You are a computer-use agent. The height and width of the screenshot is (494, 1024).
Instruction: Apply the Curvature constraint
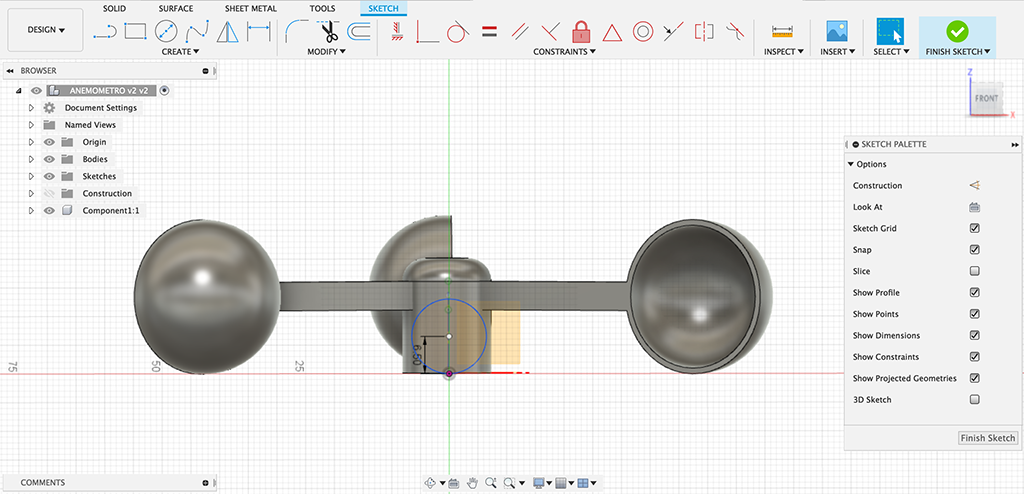pyautogui.click(x=735, y=31)
